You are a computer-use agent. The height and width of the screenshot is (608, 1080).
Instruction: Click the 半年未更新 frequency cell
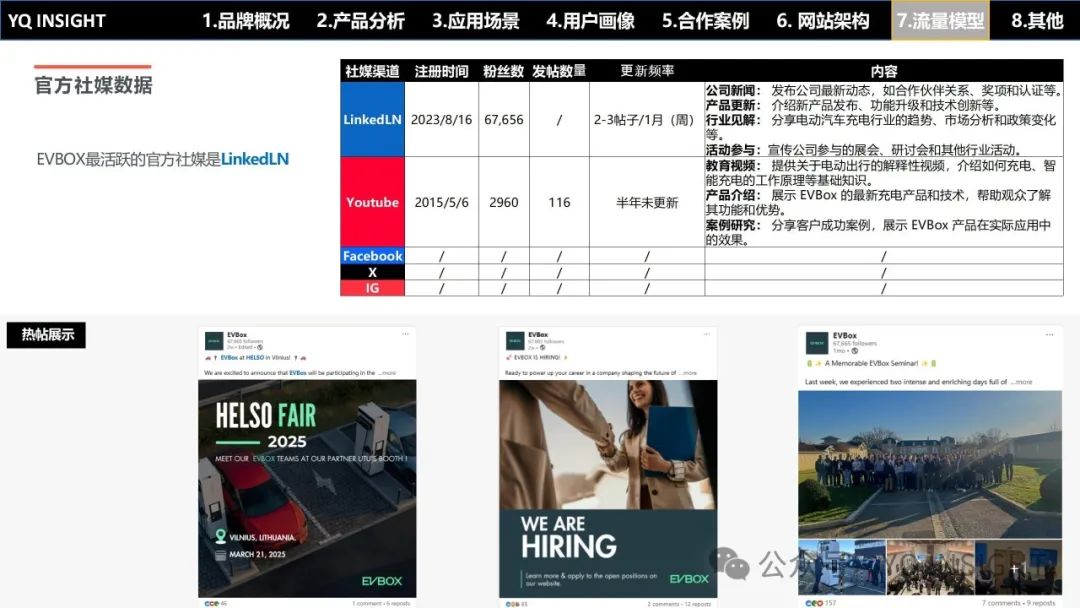click(x=647, y=202)
